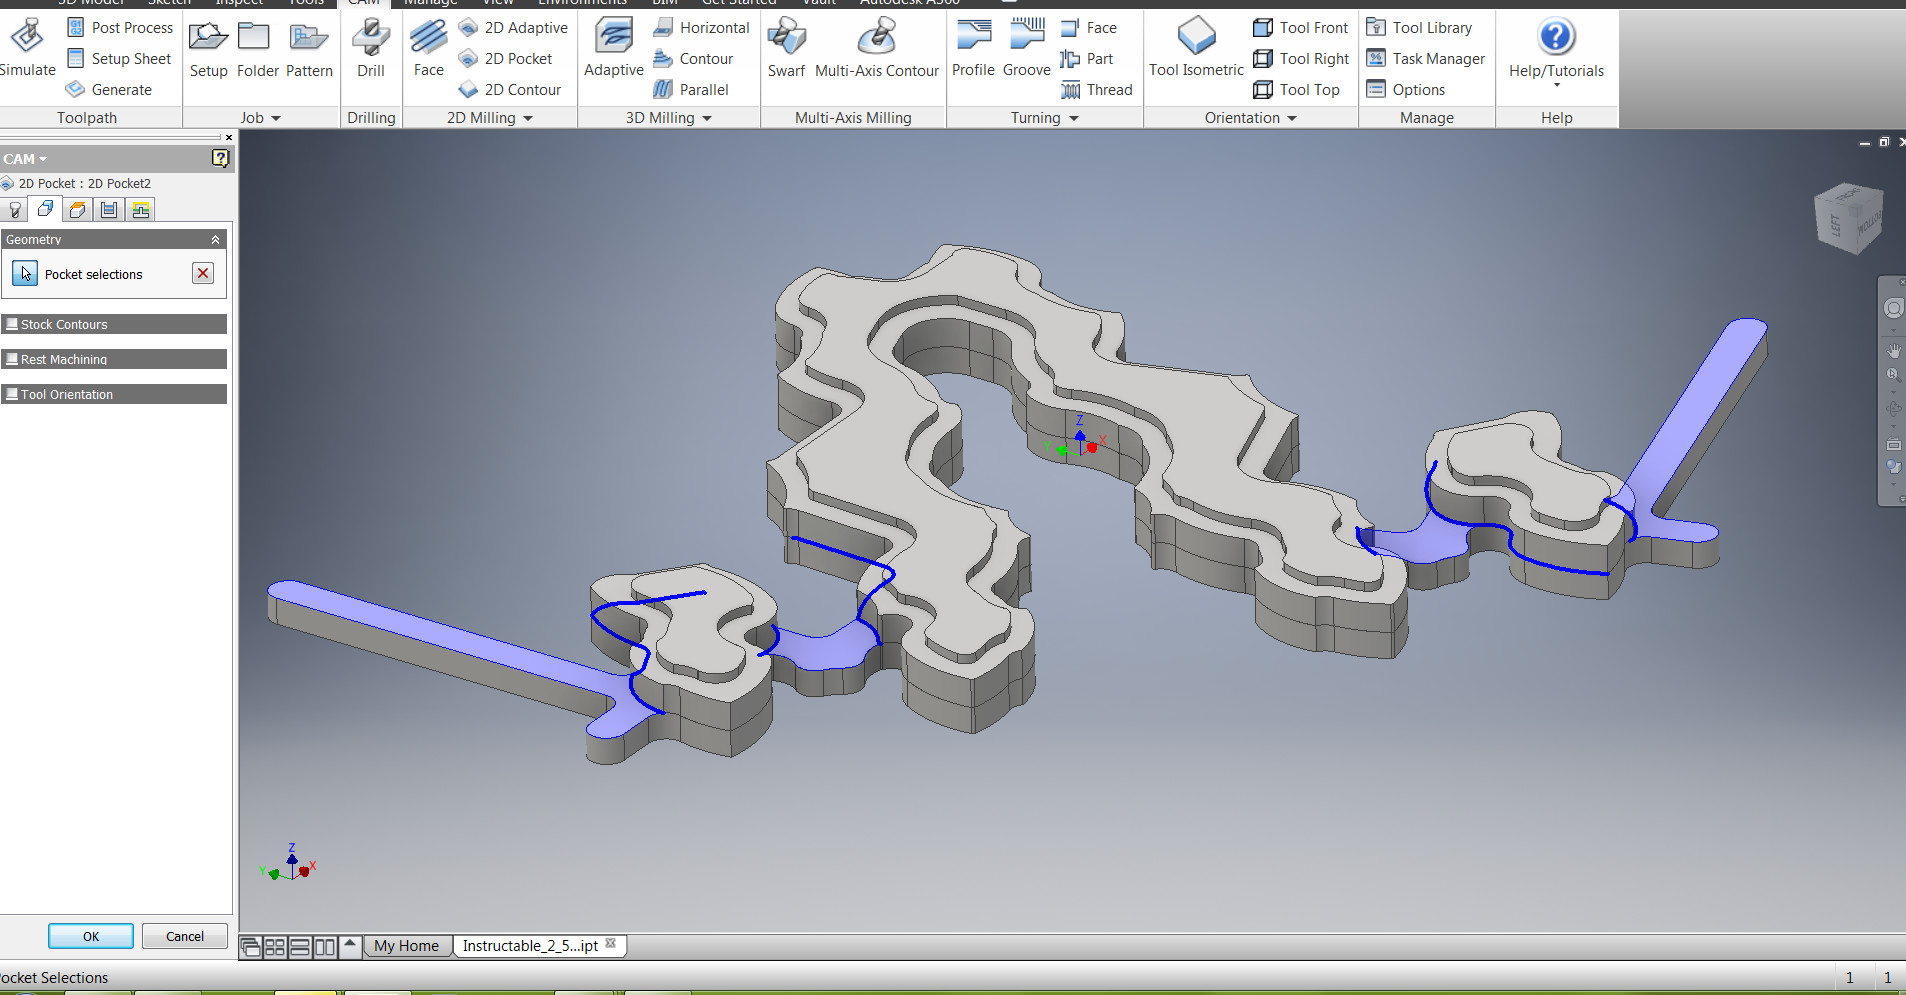Viewport: 1906px width, 995px height.
Task: Open the Tool tab in the pocket dialog
Action: point(14,210)
